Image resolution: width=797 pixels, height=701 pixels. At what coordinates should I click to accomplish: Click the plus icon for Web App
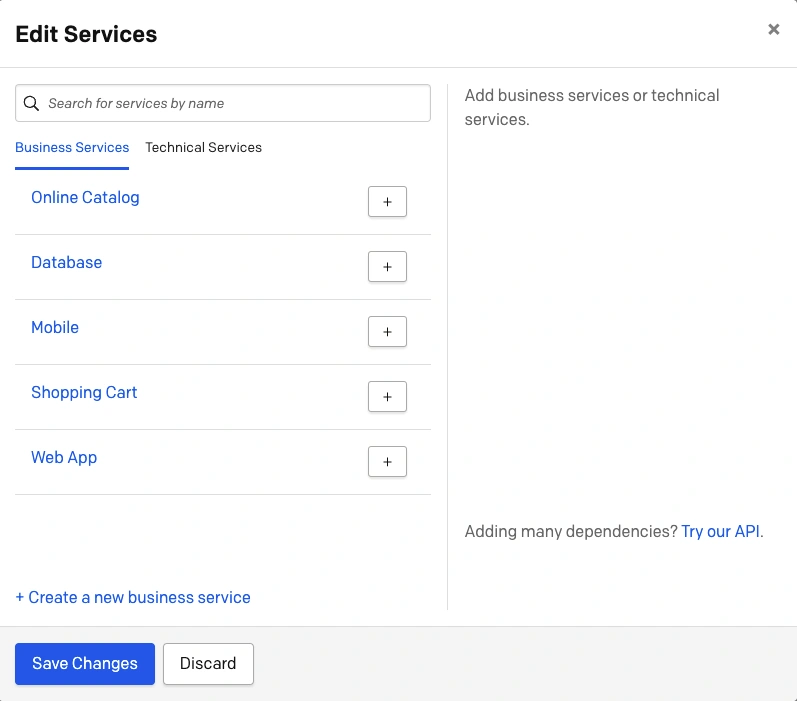click(x=387, y=462)
